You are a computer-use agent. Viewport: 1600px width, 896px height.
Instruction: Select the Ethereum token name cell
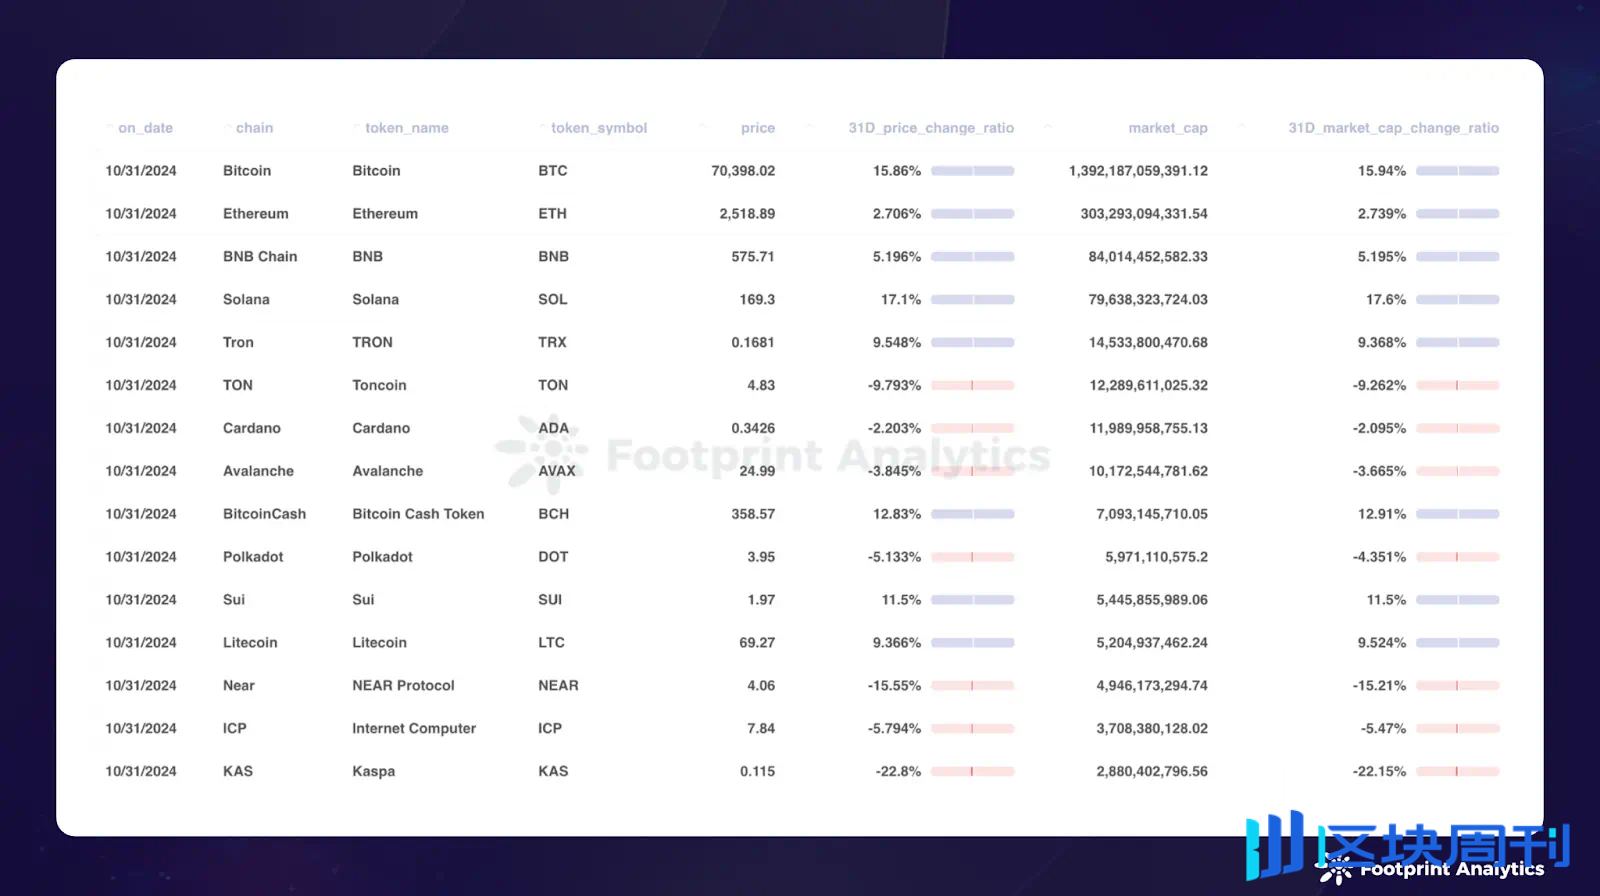tap(385, 214)
